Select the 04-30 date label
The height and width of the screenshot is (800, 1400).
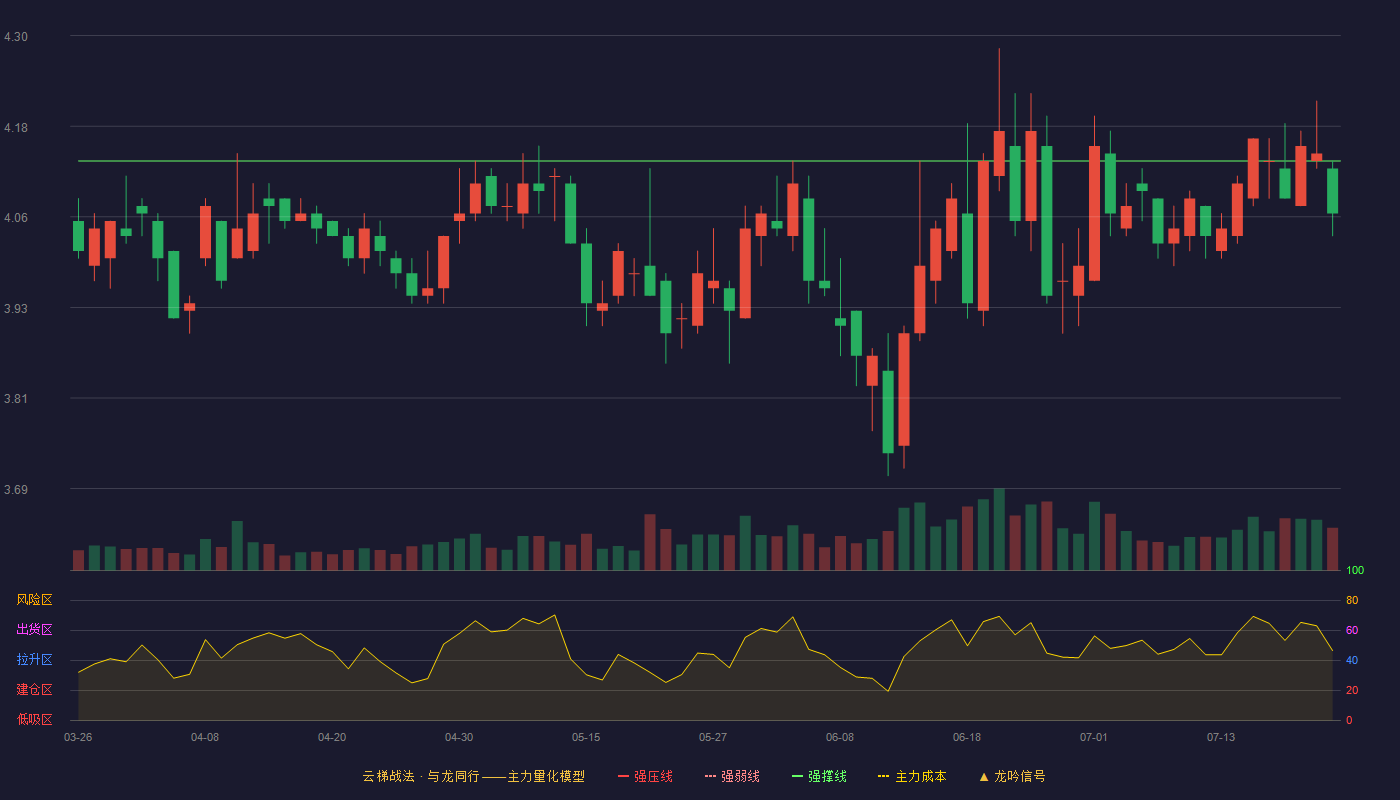coord(459,737)
